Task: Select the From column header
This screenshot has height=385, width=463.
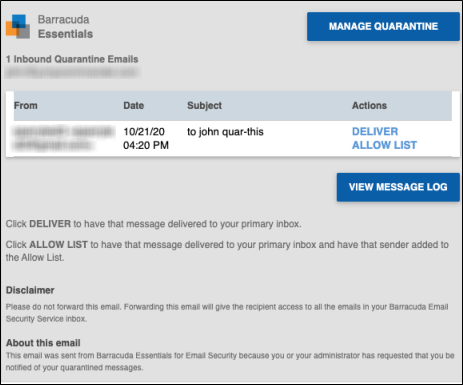Action: (x=26, y=106)
